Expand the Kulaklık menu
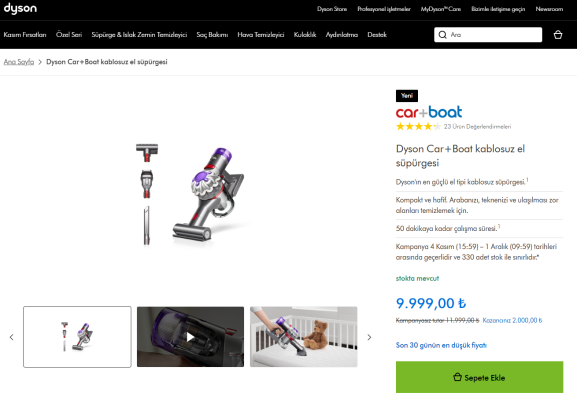577x400 pixels. tap(305, 35)
